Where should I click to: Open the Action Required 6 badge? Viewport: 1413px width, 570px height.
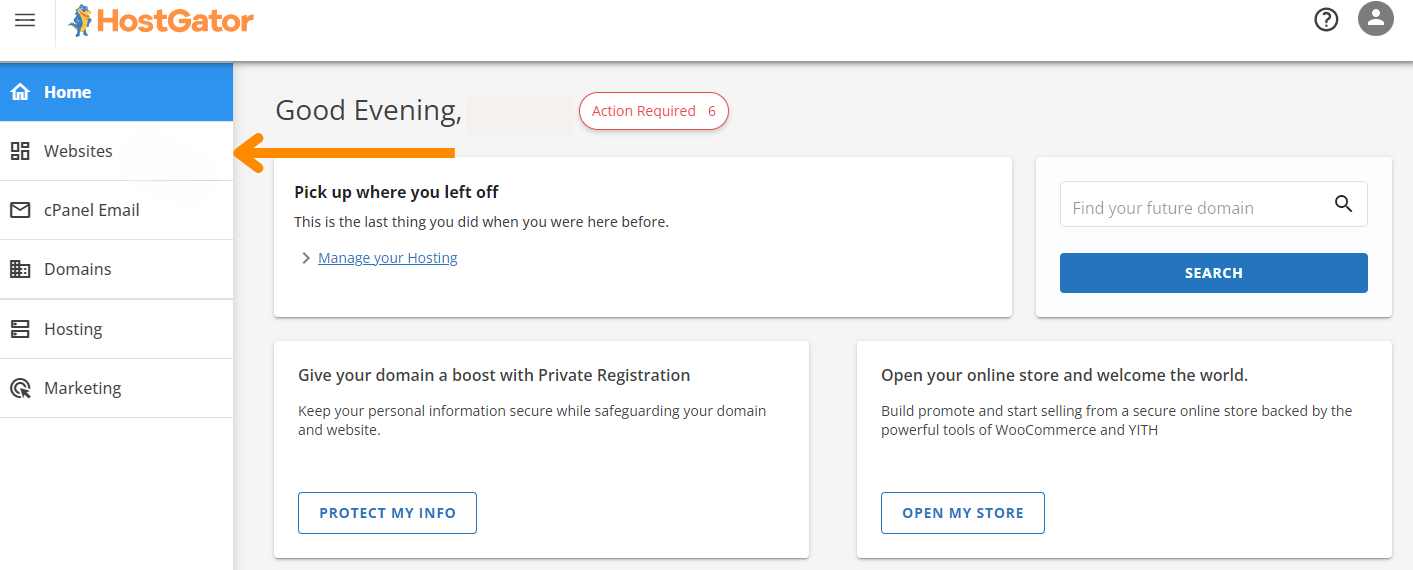pos(654,111)
